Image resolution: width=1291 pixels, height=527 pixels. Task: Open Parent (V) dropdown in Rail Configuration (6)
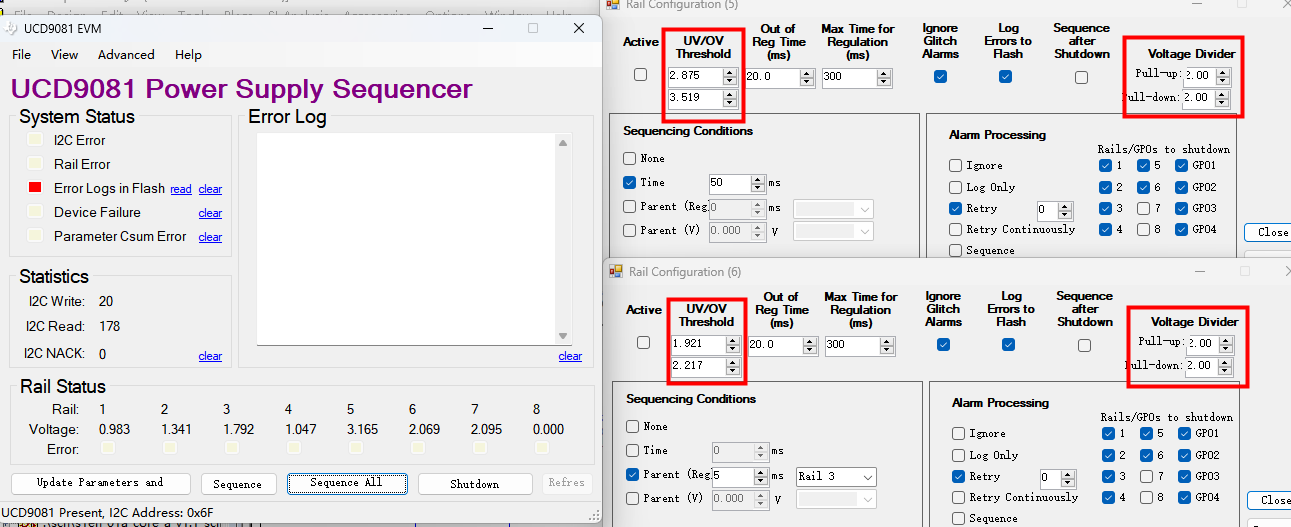point(836,499)
